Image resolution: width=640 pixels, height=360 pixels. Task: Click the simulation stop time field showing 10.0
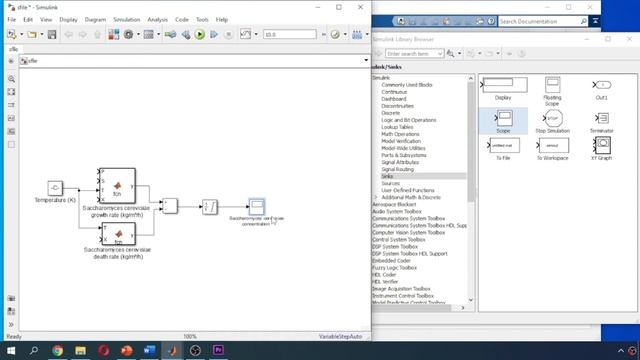coord(290,35)
